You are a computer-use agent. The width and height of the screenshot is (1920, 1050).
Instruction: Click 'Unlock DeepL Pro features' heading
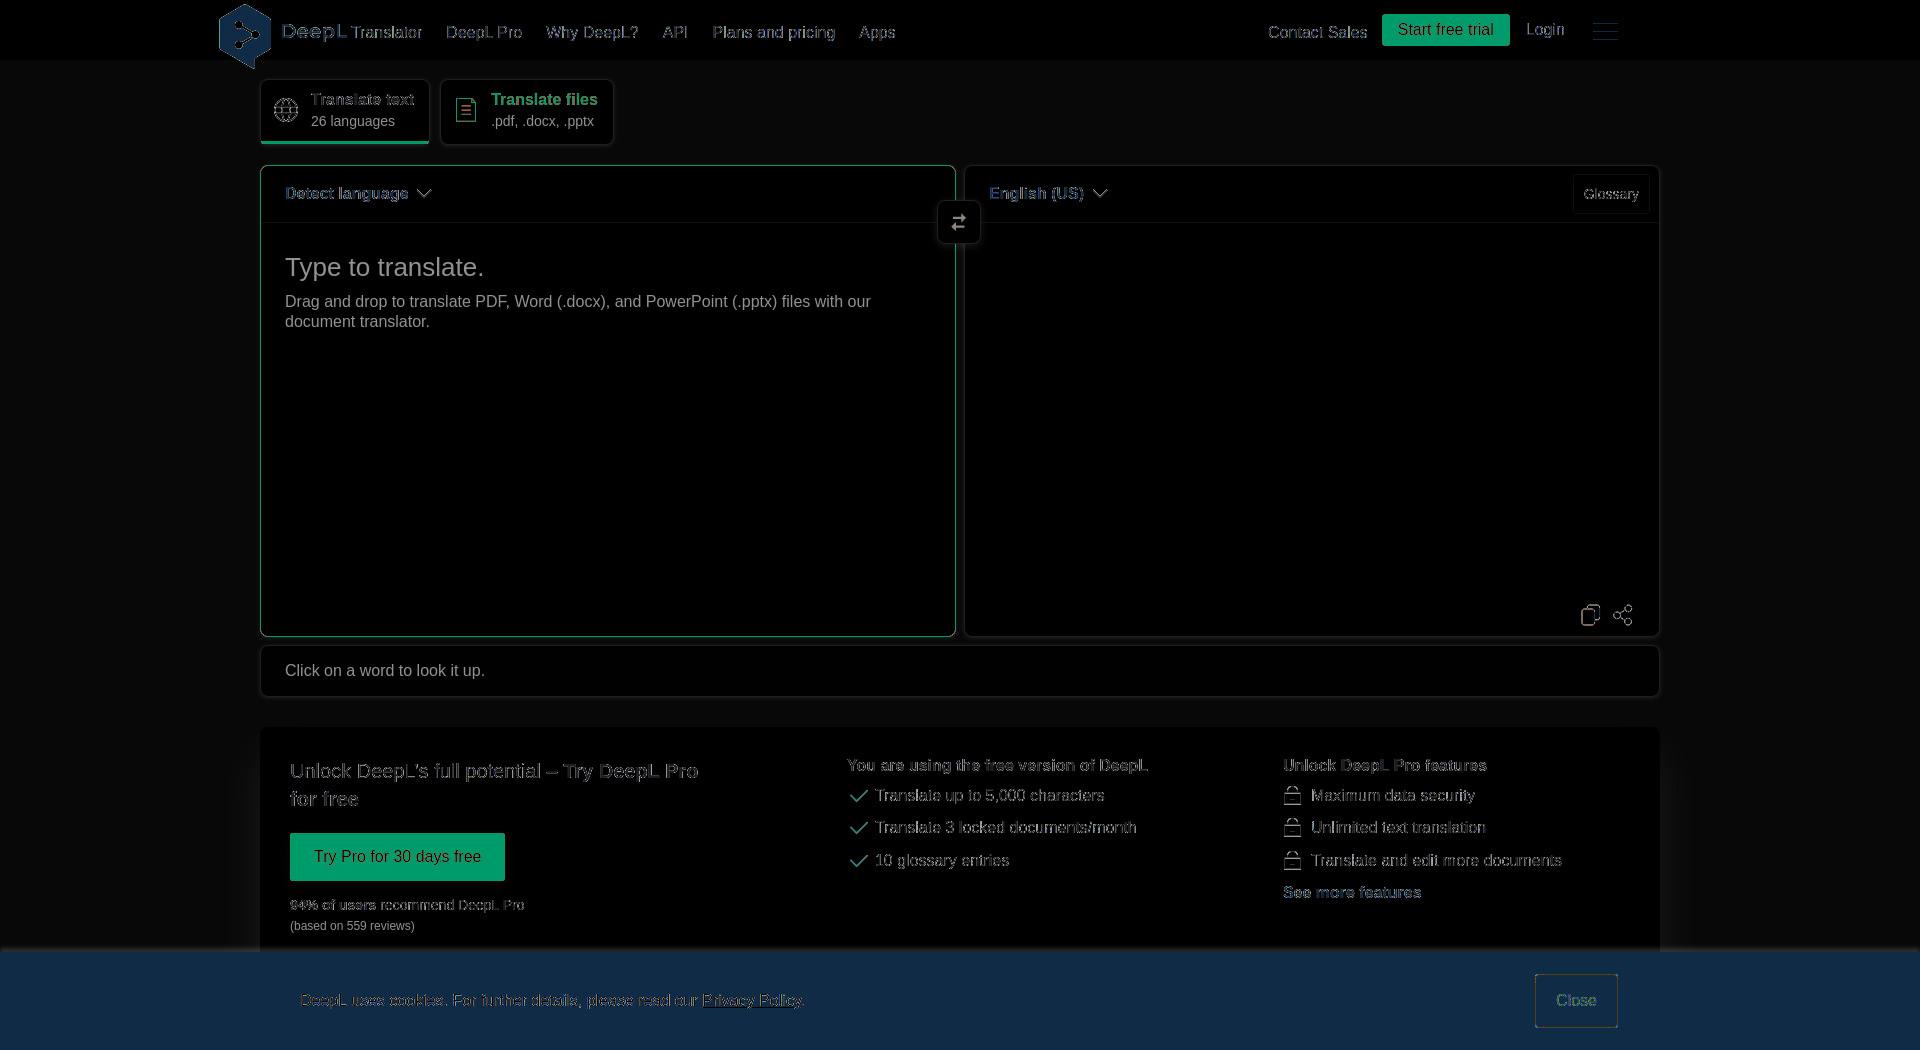click(x=1385, y=766)
